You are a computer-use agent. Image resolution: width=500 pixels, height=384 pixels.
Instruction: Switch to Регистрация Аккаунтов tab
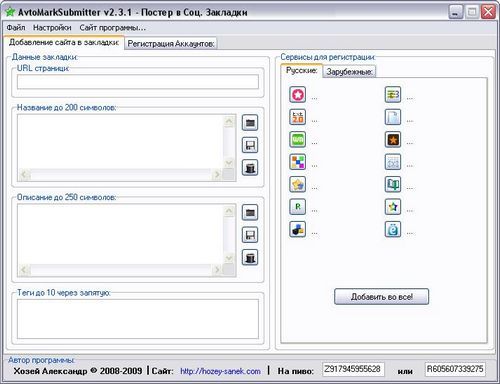pyautogui.click(x=171, y=44)
